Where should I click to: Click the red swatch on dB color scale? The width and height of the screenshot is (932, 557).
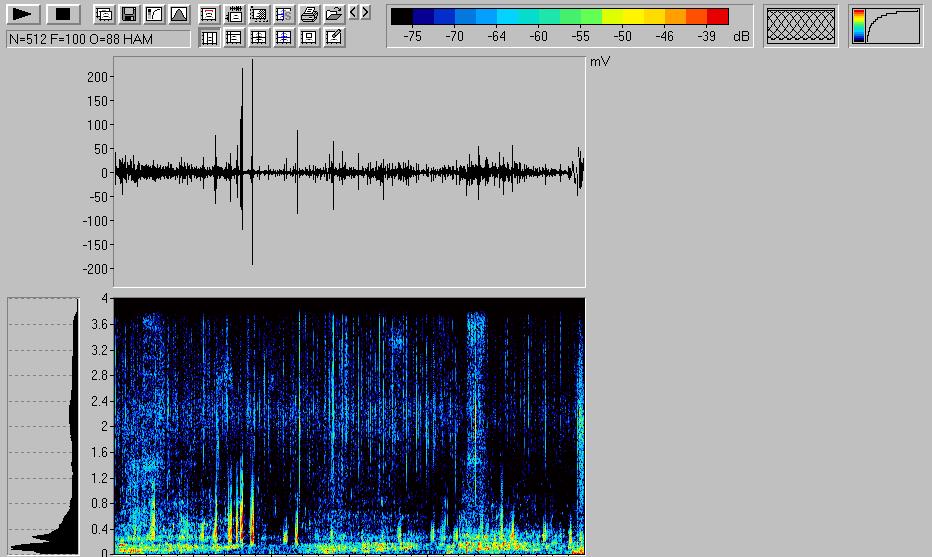[717, 16]
